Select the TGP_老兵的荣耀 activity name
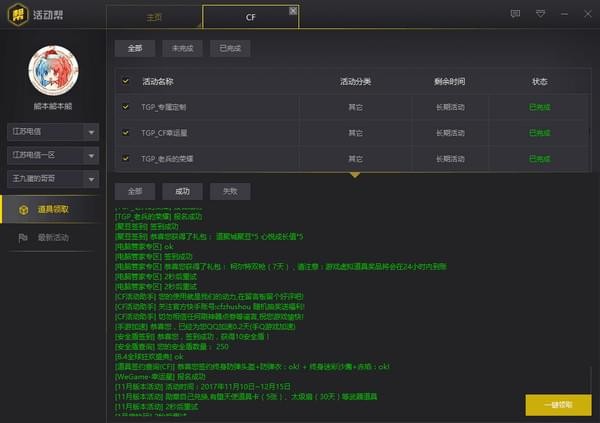600x423 pixels. coord(167,158)
